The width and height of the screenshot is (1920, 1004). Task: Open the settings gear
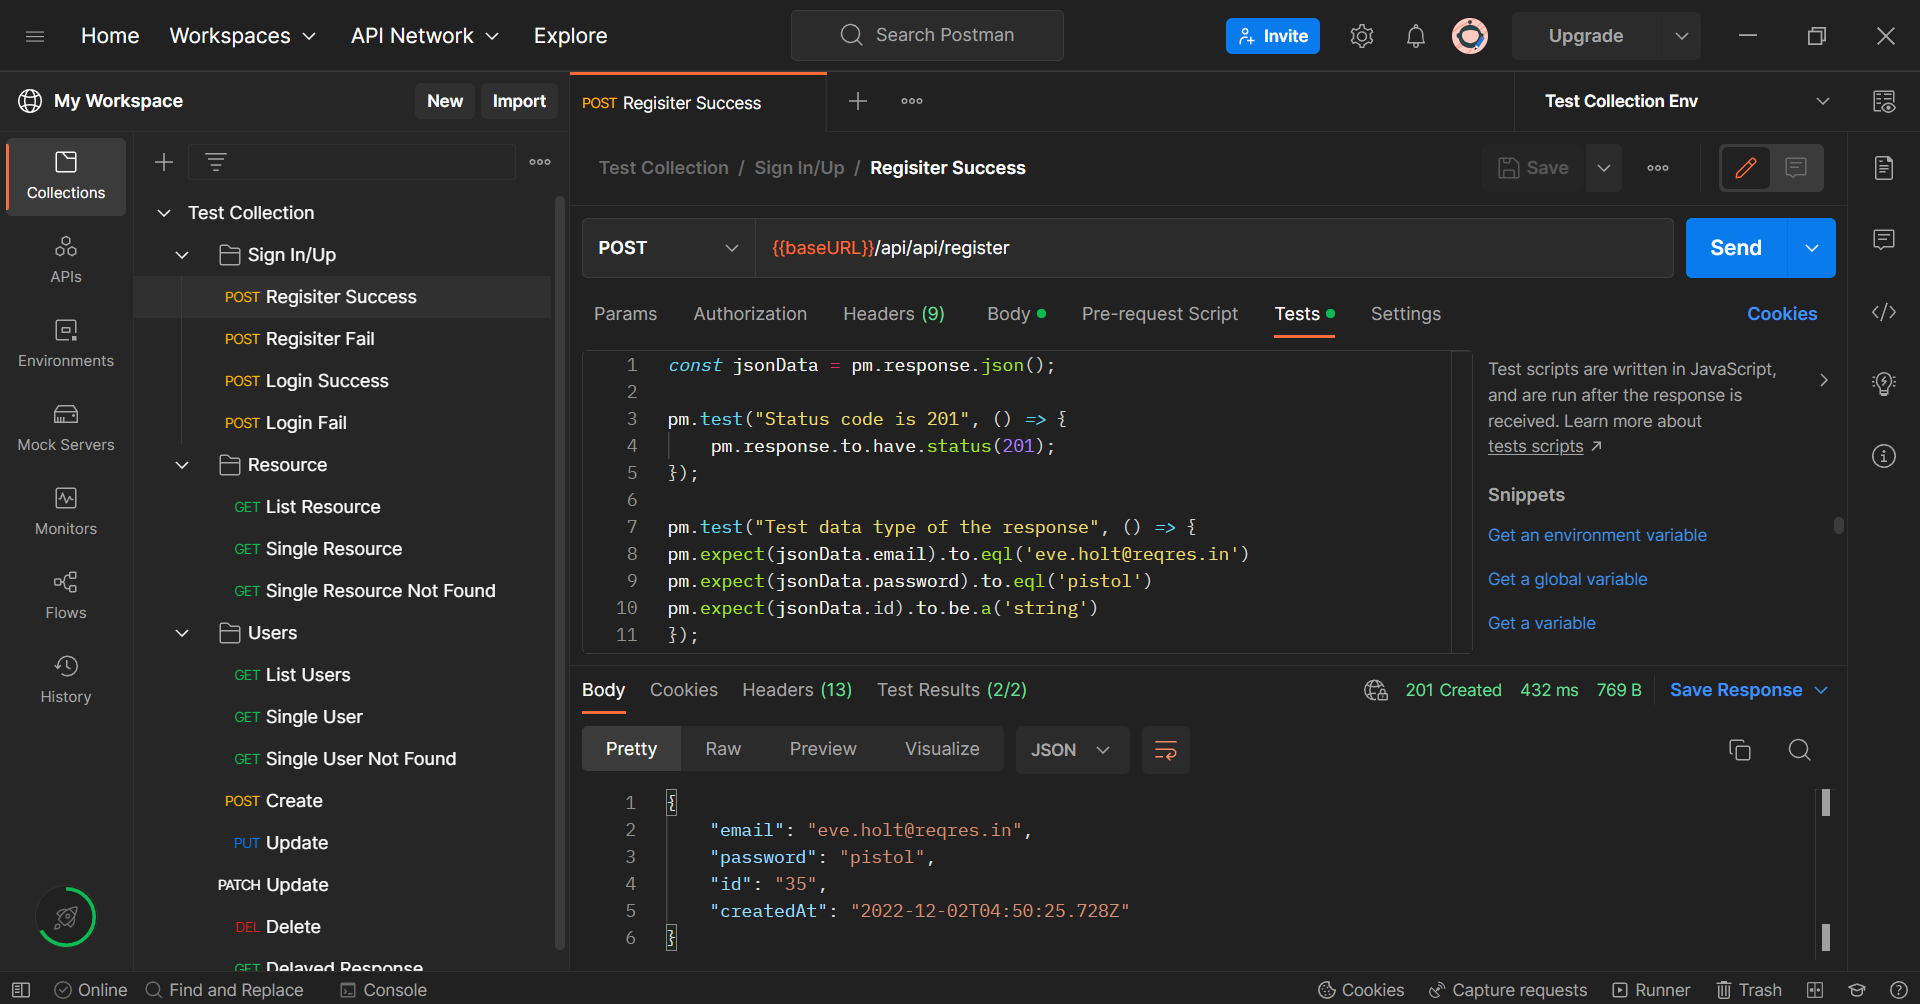tap(1361, 36)
